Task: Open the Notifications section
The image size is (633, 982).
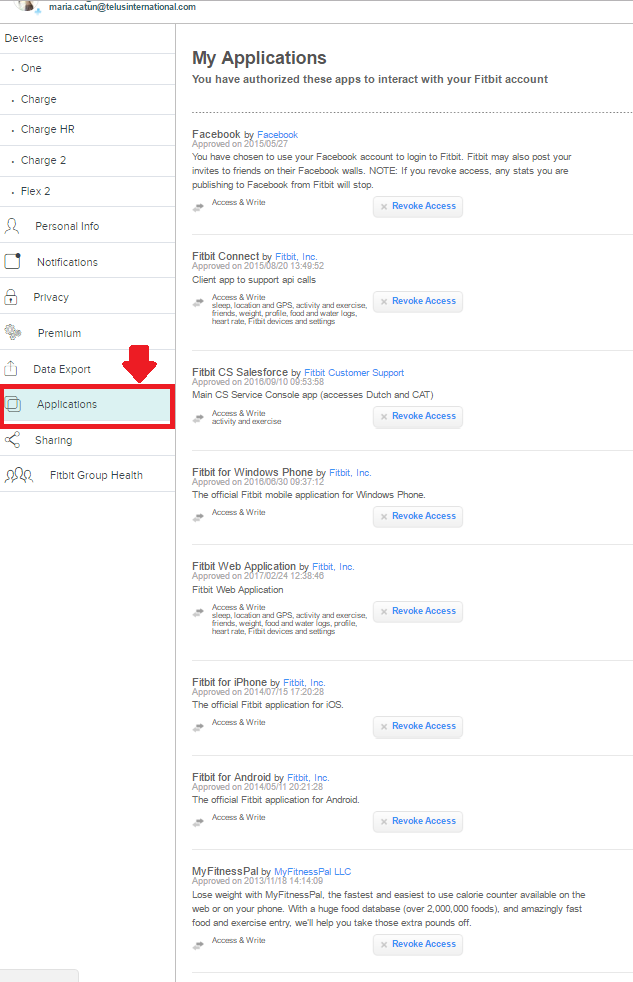Action: [88, 262]
